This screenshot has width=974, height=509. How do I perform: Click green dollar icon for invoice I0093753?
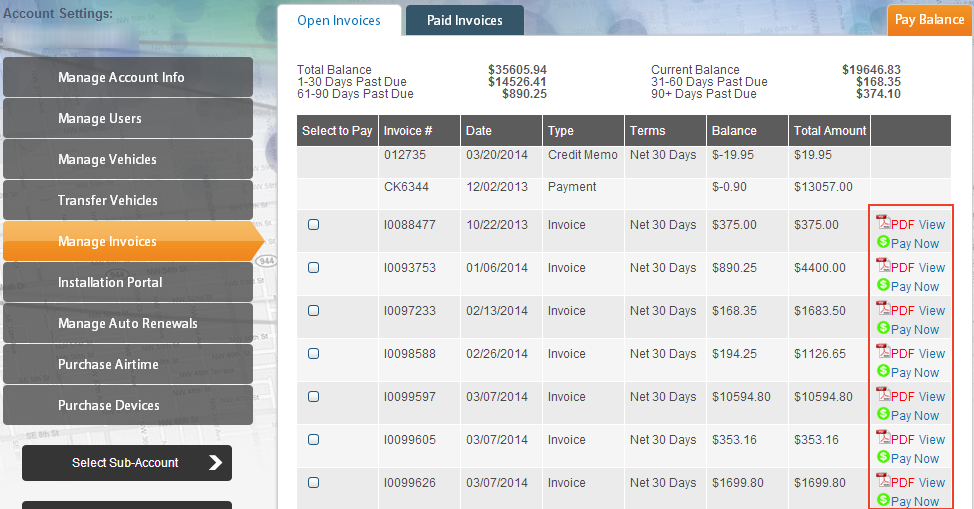pos(883,285)
